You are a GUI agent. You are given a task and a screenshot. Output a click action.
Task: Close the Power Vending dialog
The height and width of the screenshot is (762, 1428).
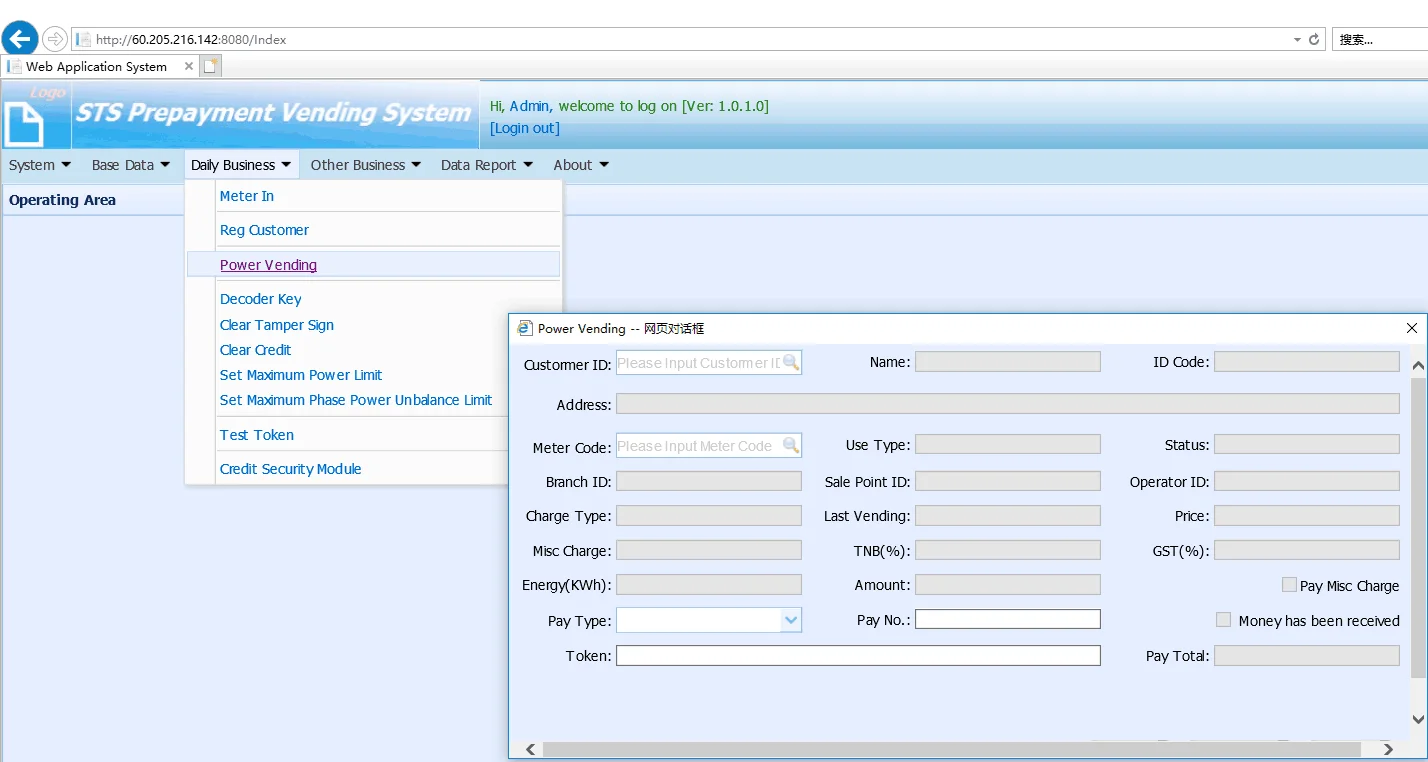[1411, 328]
